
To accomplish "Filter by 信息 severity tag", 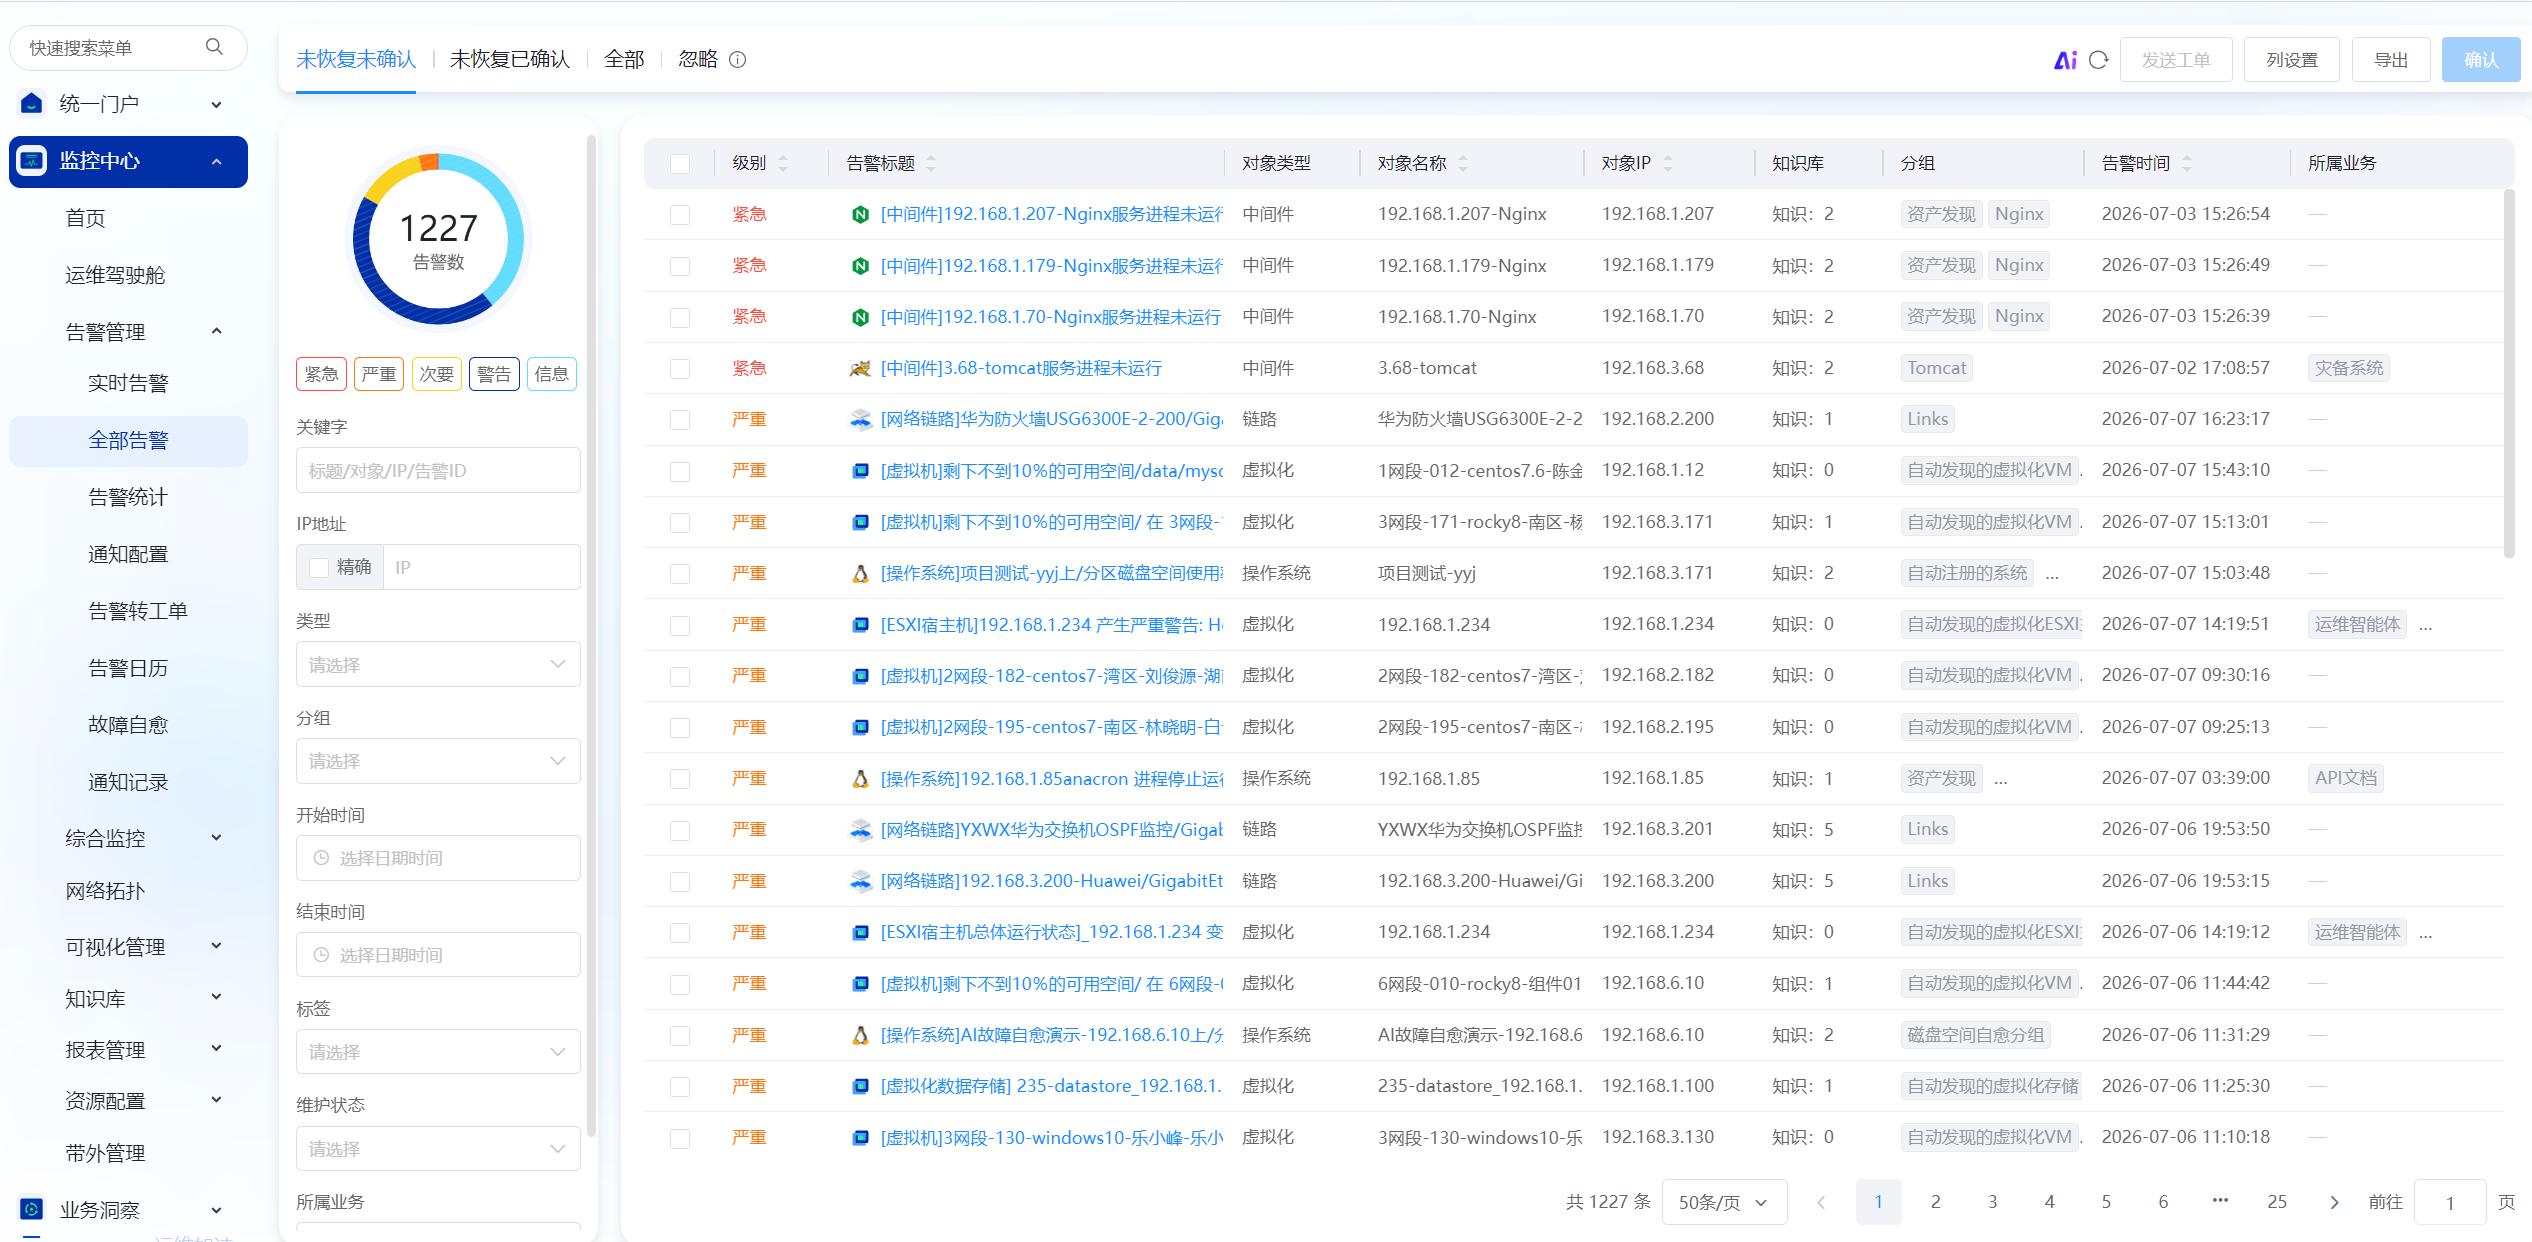I will 551,374.
